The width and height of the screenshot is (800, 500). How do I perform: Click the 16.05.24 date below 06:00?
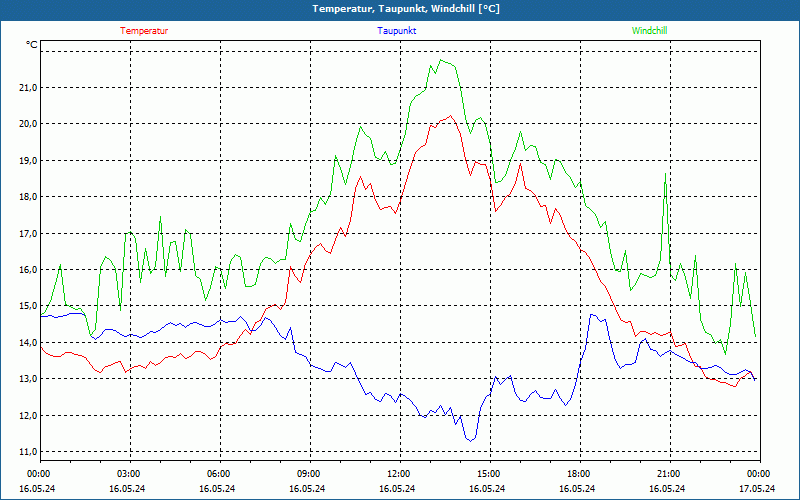[x=217, y=489]
